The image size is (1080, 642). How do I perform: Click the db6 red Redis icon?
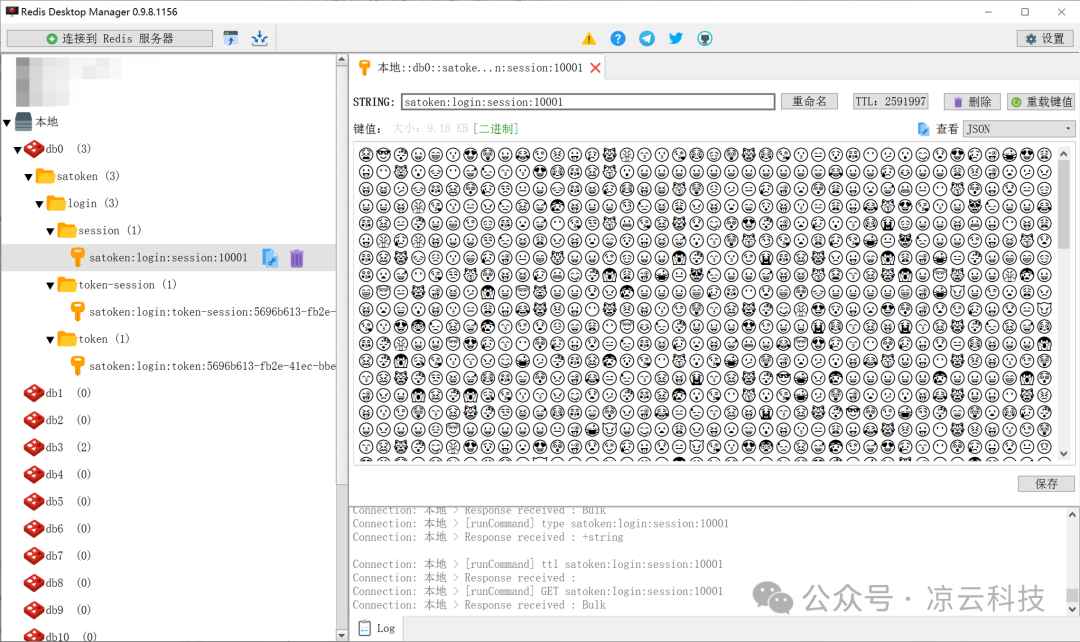click(34, 528)
